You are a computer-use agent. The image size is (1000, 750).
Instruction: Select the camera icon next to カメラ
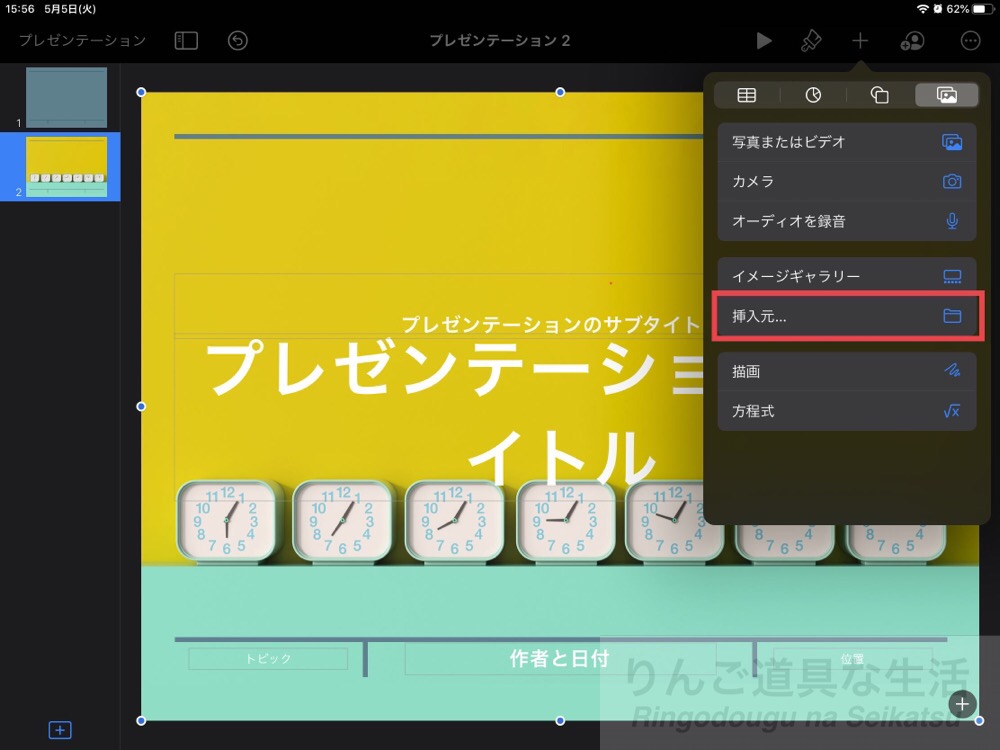click(x=951, y=181)
